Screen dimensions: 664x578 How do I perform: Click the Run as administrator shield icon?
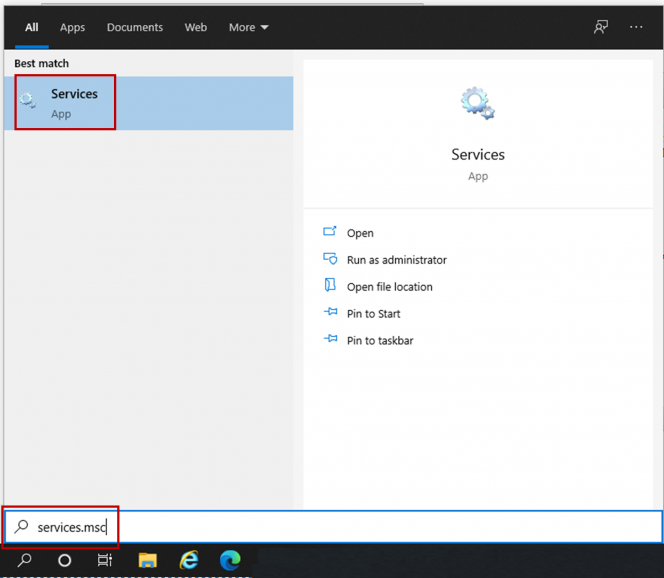point(330,258)
